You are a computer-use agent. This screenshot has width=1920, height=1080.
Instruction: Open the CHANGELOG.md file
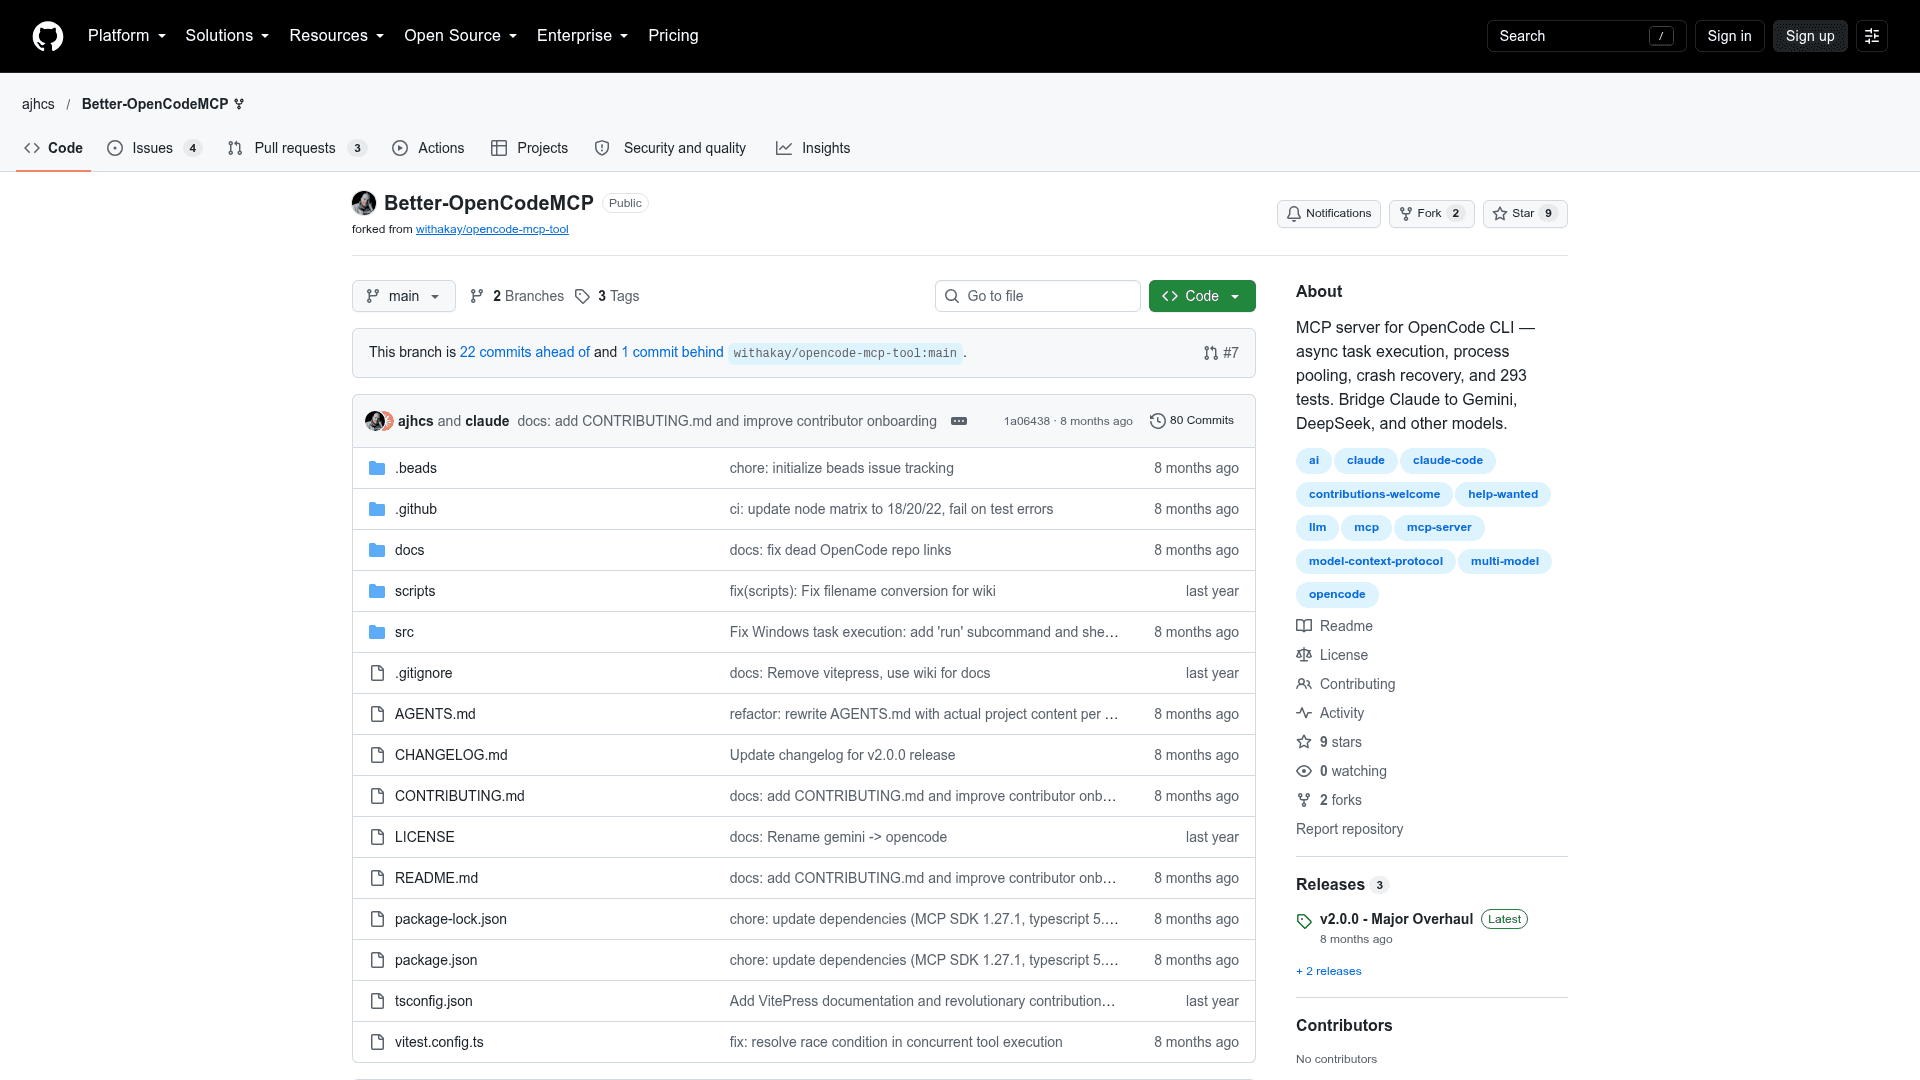click(451, 755)
